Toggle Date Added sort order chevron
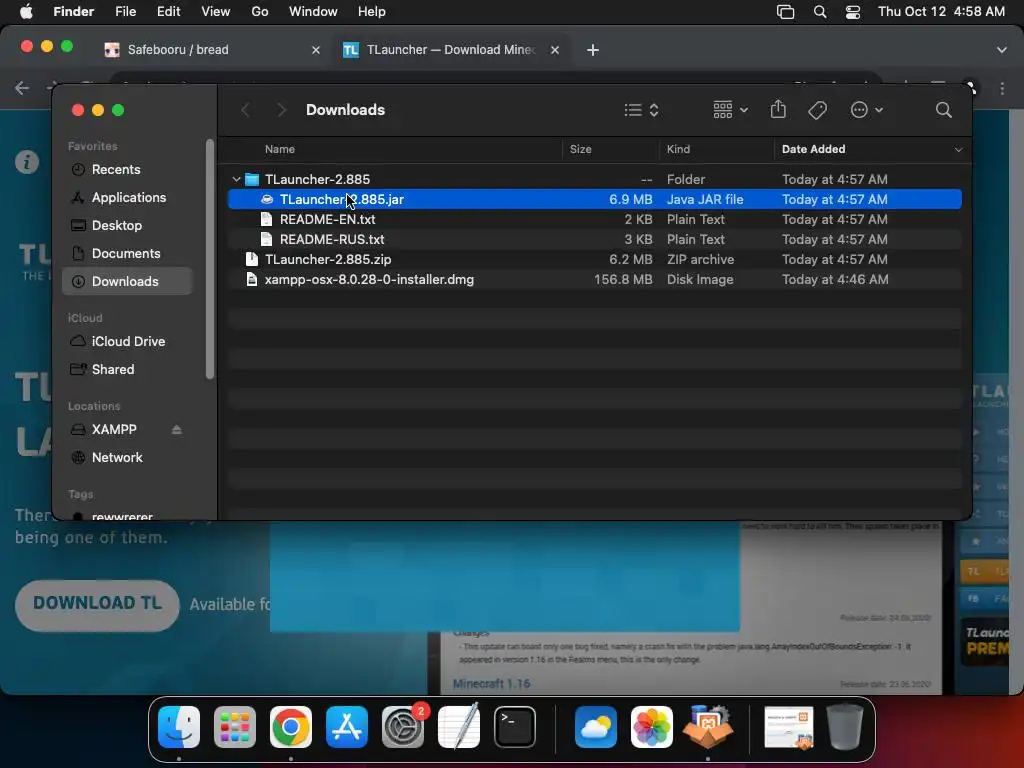 (x=958, y=150)
